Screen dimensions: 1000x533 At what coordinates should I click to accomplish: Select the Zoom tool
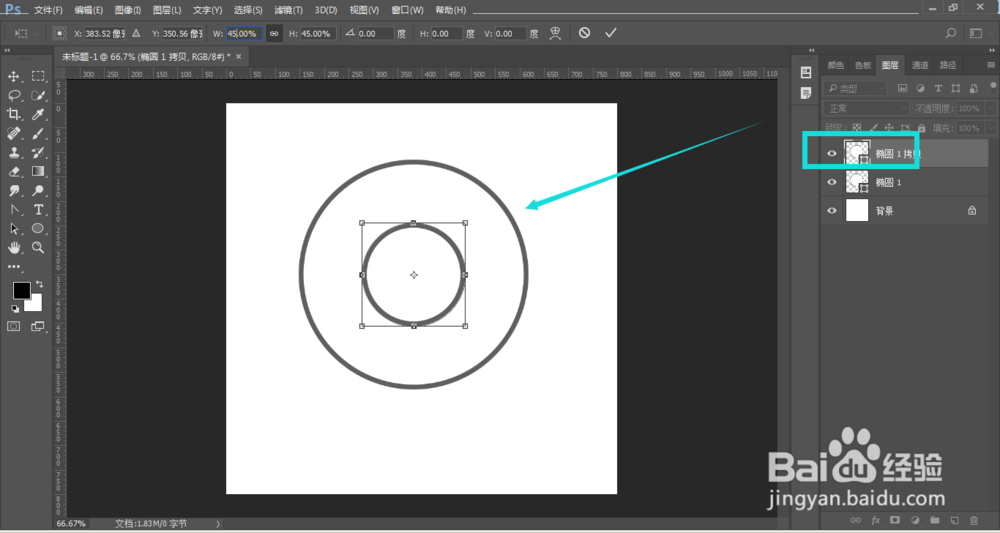(x=38, y=247)
